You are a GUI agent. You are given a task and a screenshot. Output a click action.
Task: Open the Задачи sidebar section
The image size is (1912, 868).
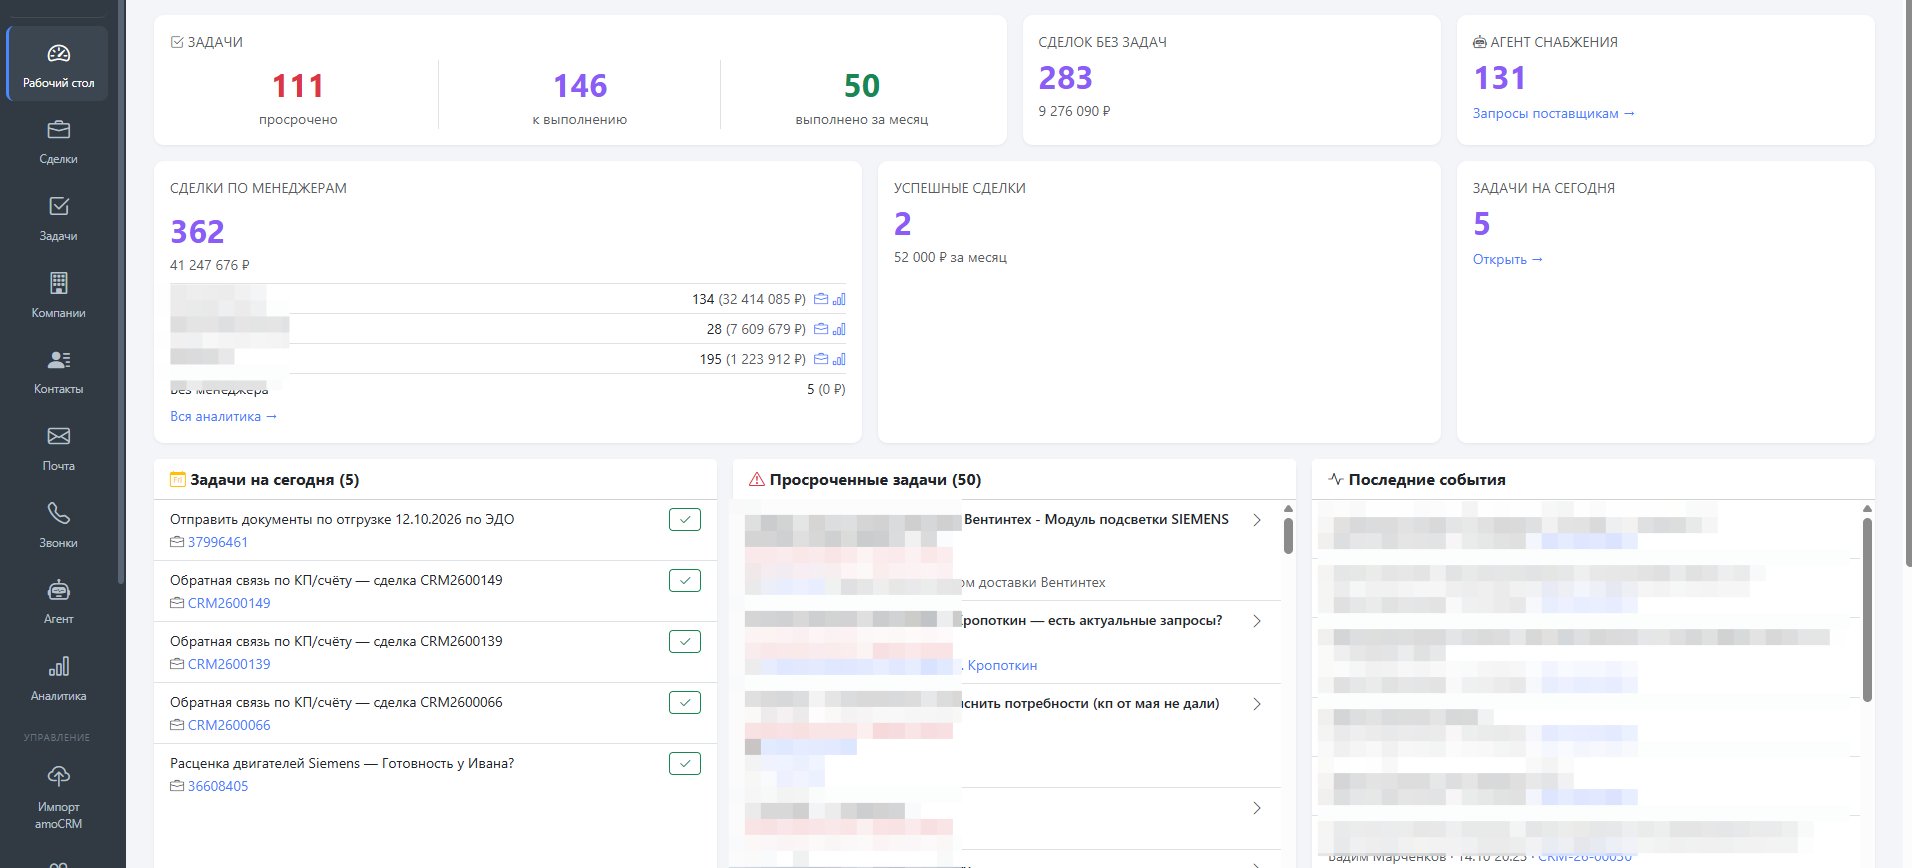point(58,218)
